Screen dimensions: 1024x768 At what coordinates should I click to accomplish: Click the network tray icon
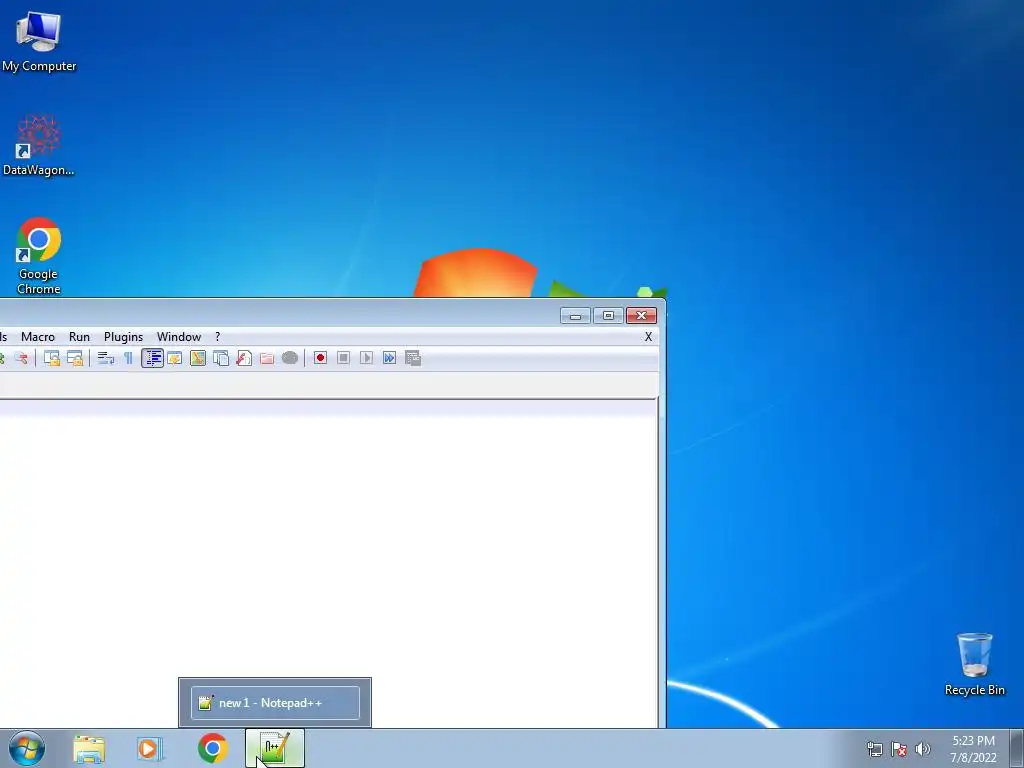pos(874,749)
